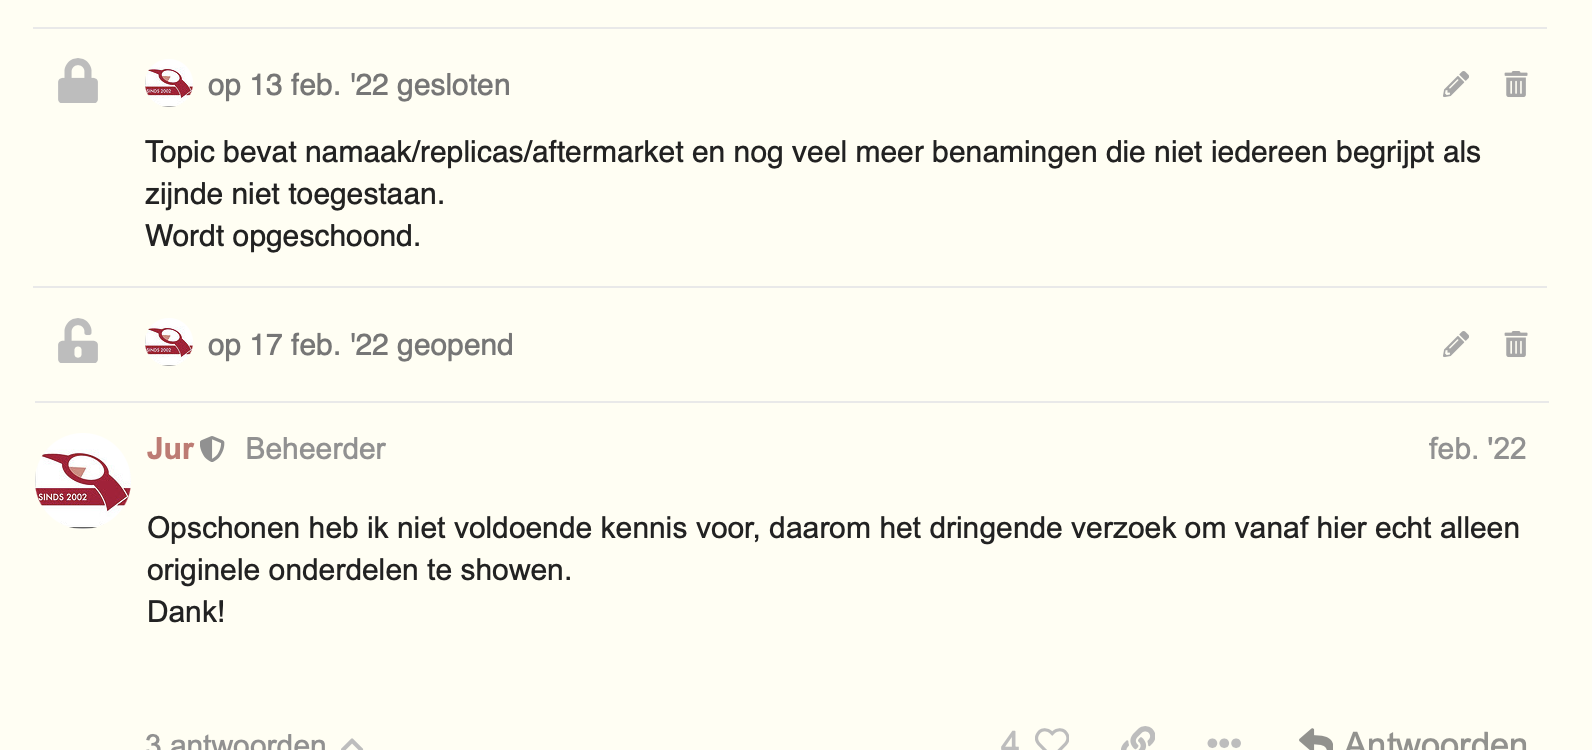Delete the '13 feb. gesloten' action post
Image resolution: width=1592 pixels, height=750 pixels.
(1516, 85)
